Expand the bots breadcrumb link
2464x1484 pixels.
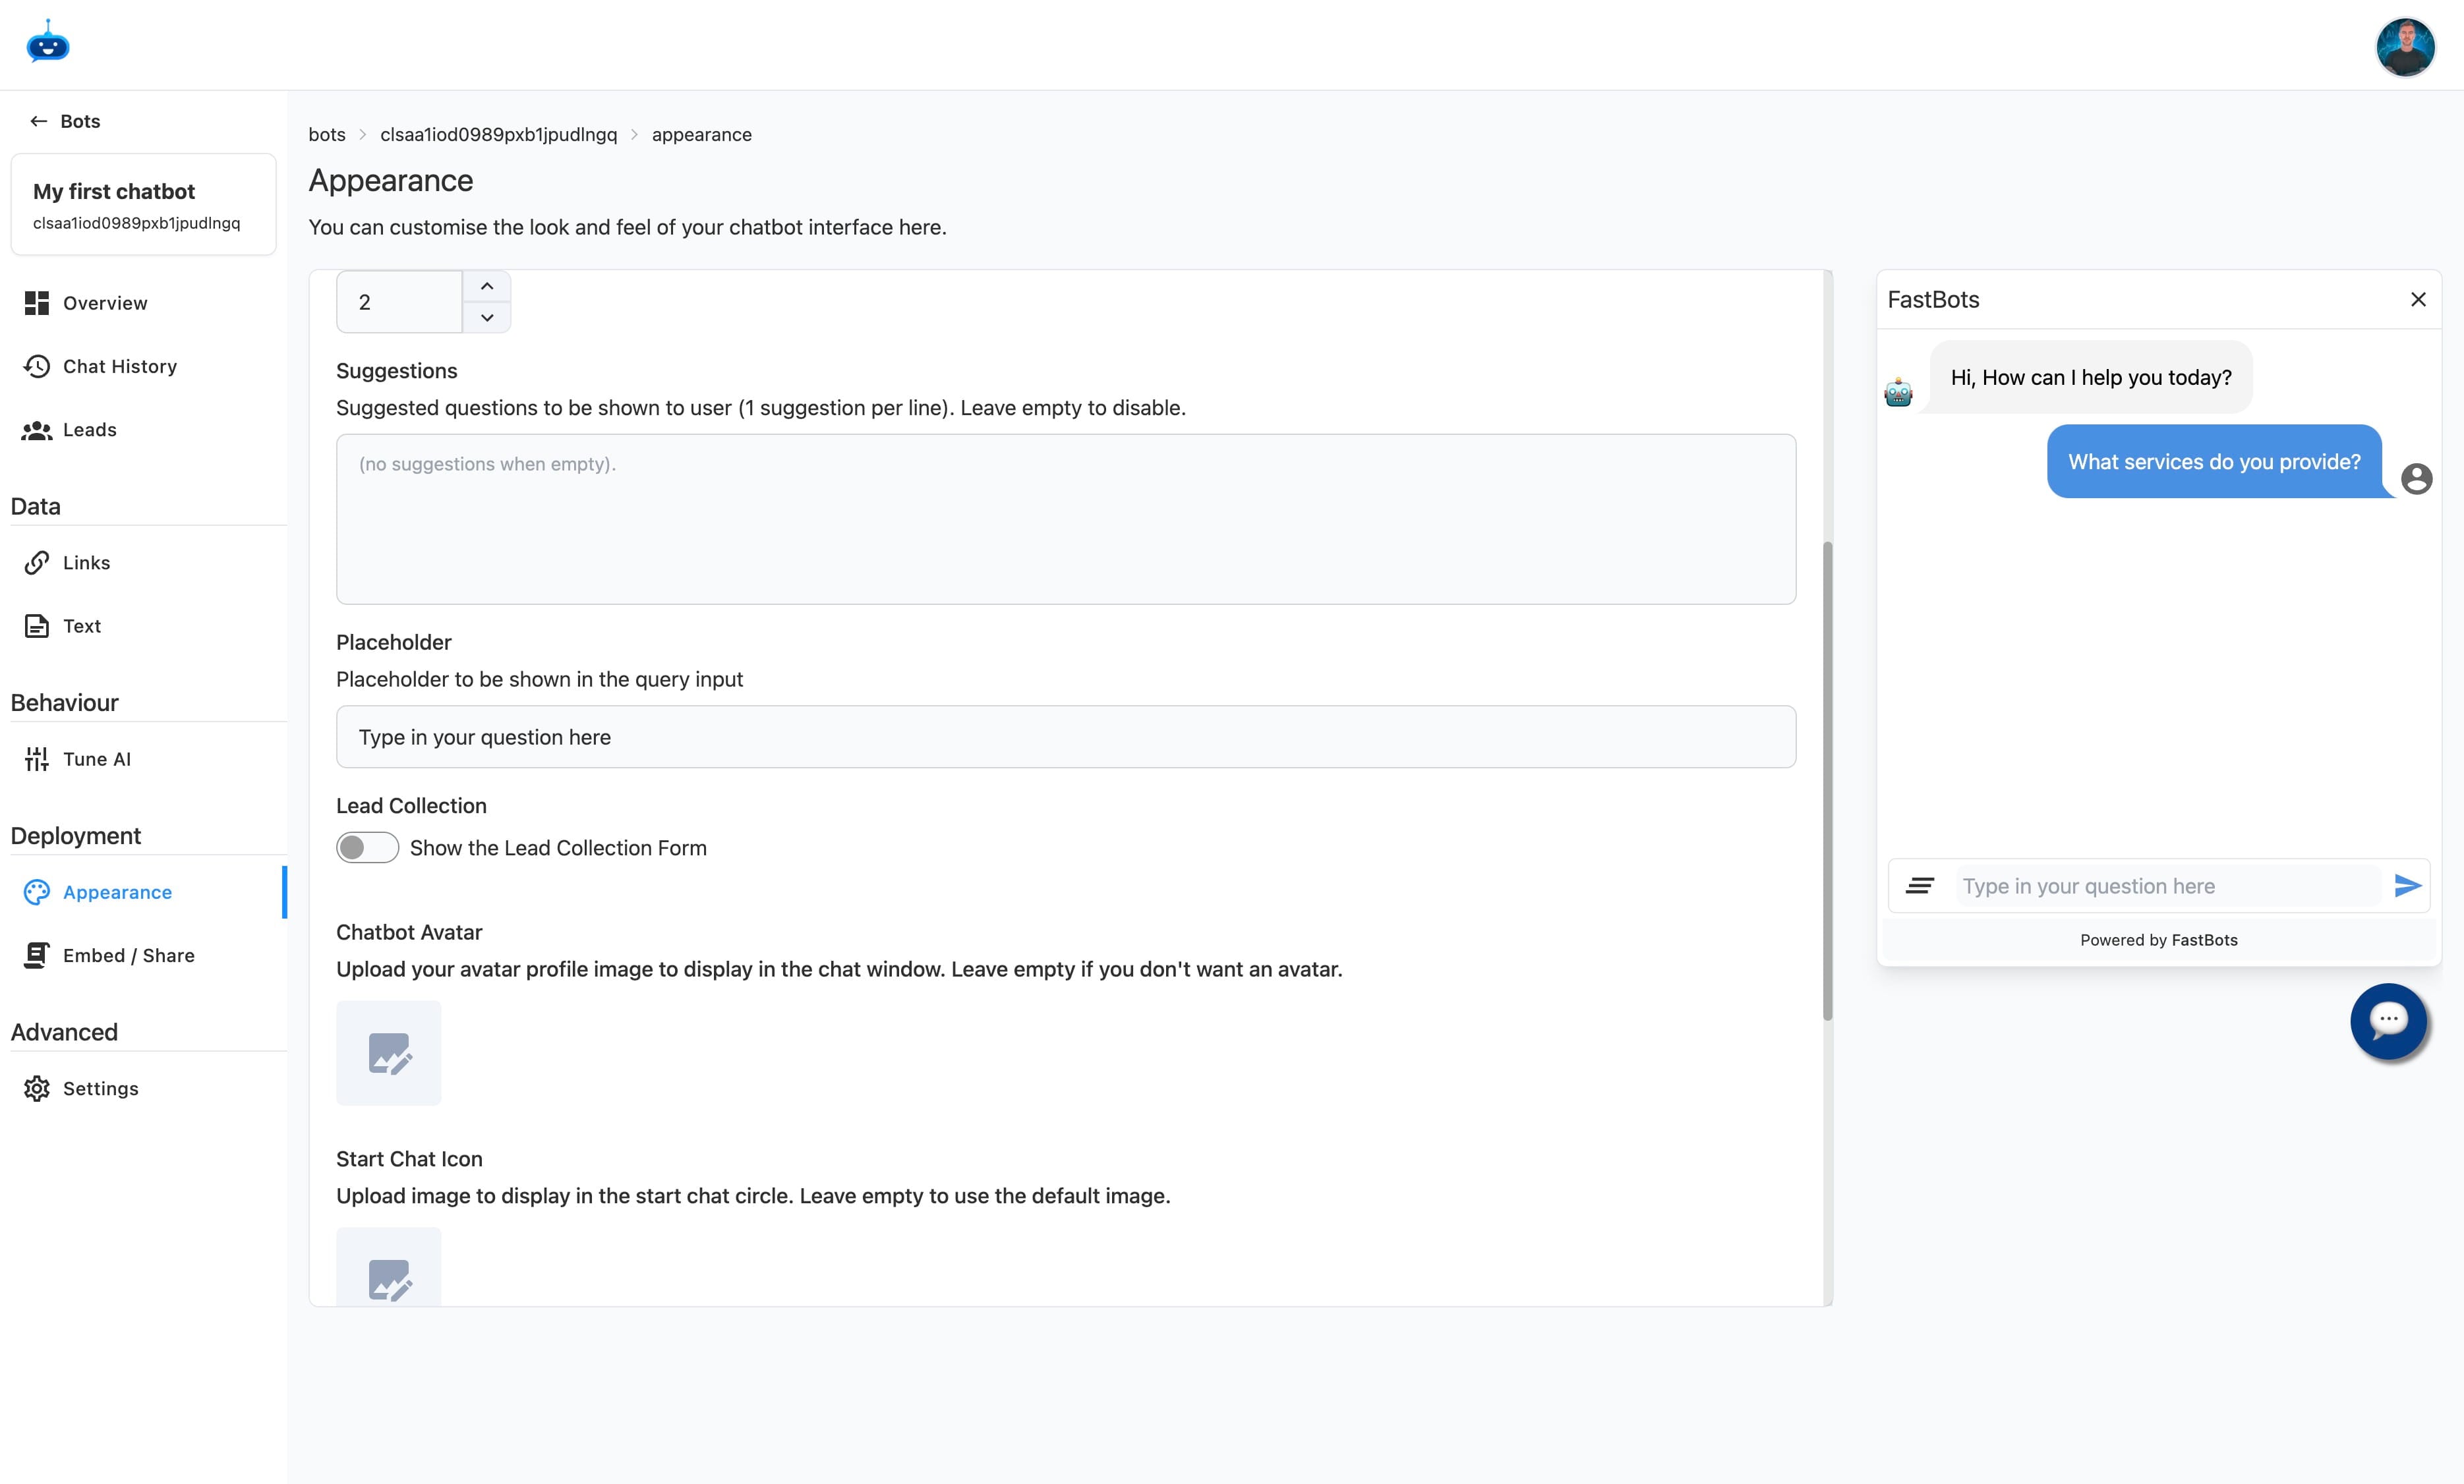pos(326,134)
